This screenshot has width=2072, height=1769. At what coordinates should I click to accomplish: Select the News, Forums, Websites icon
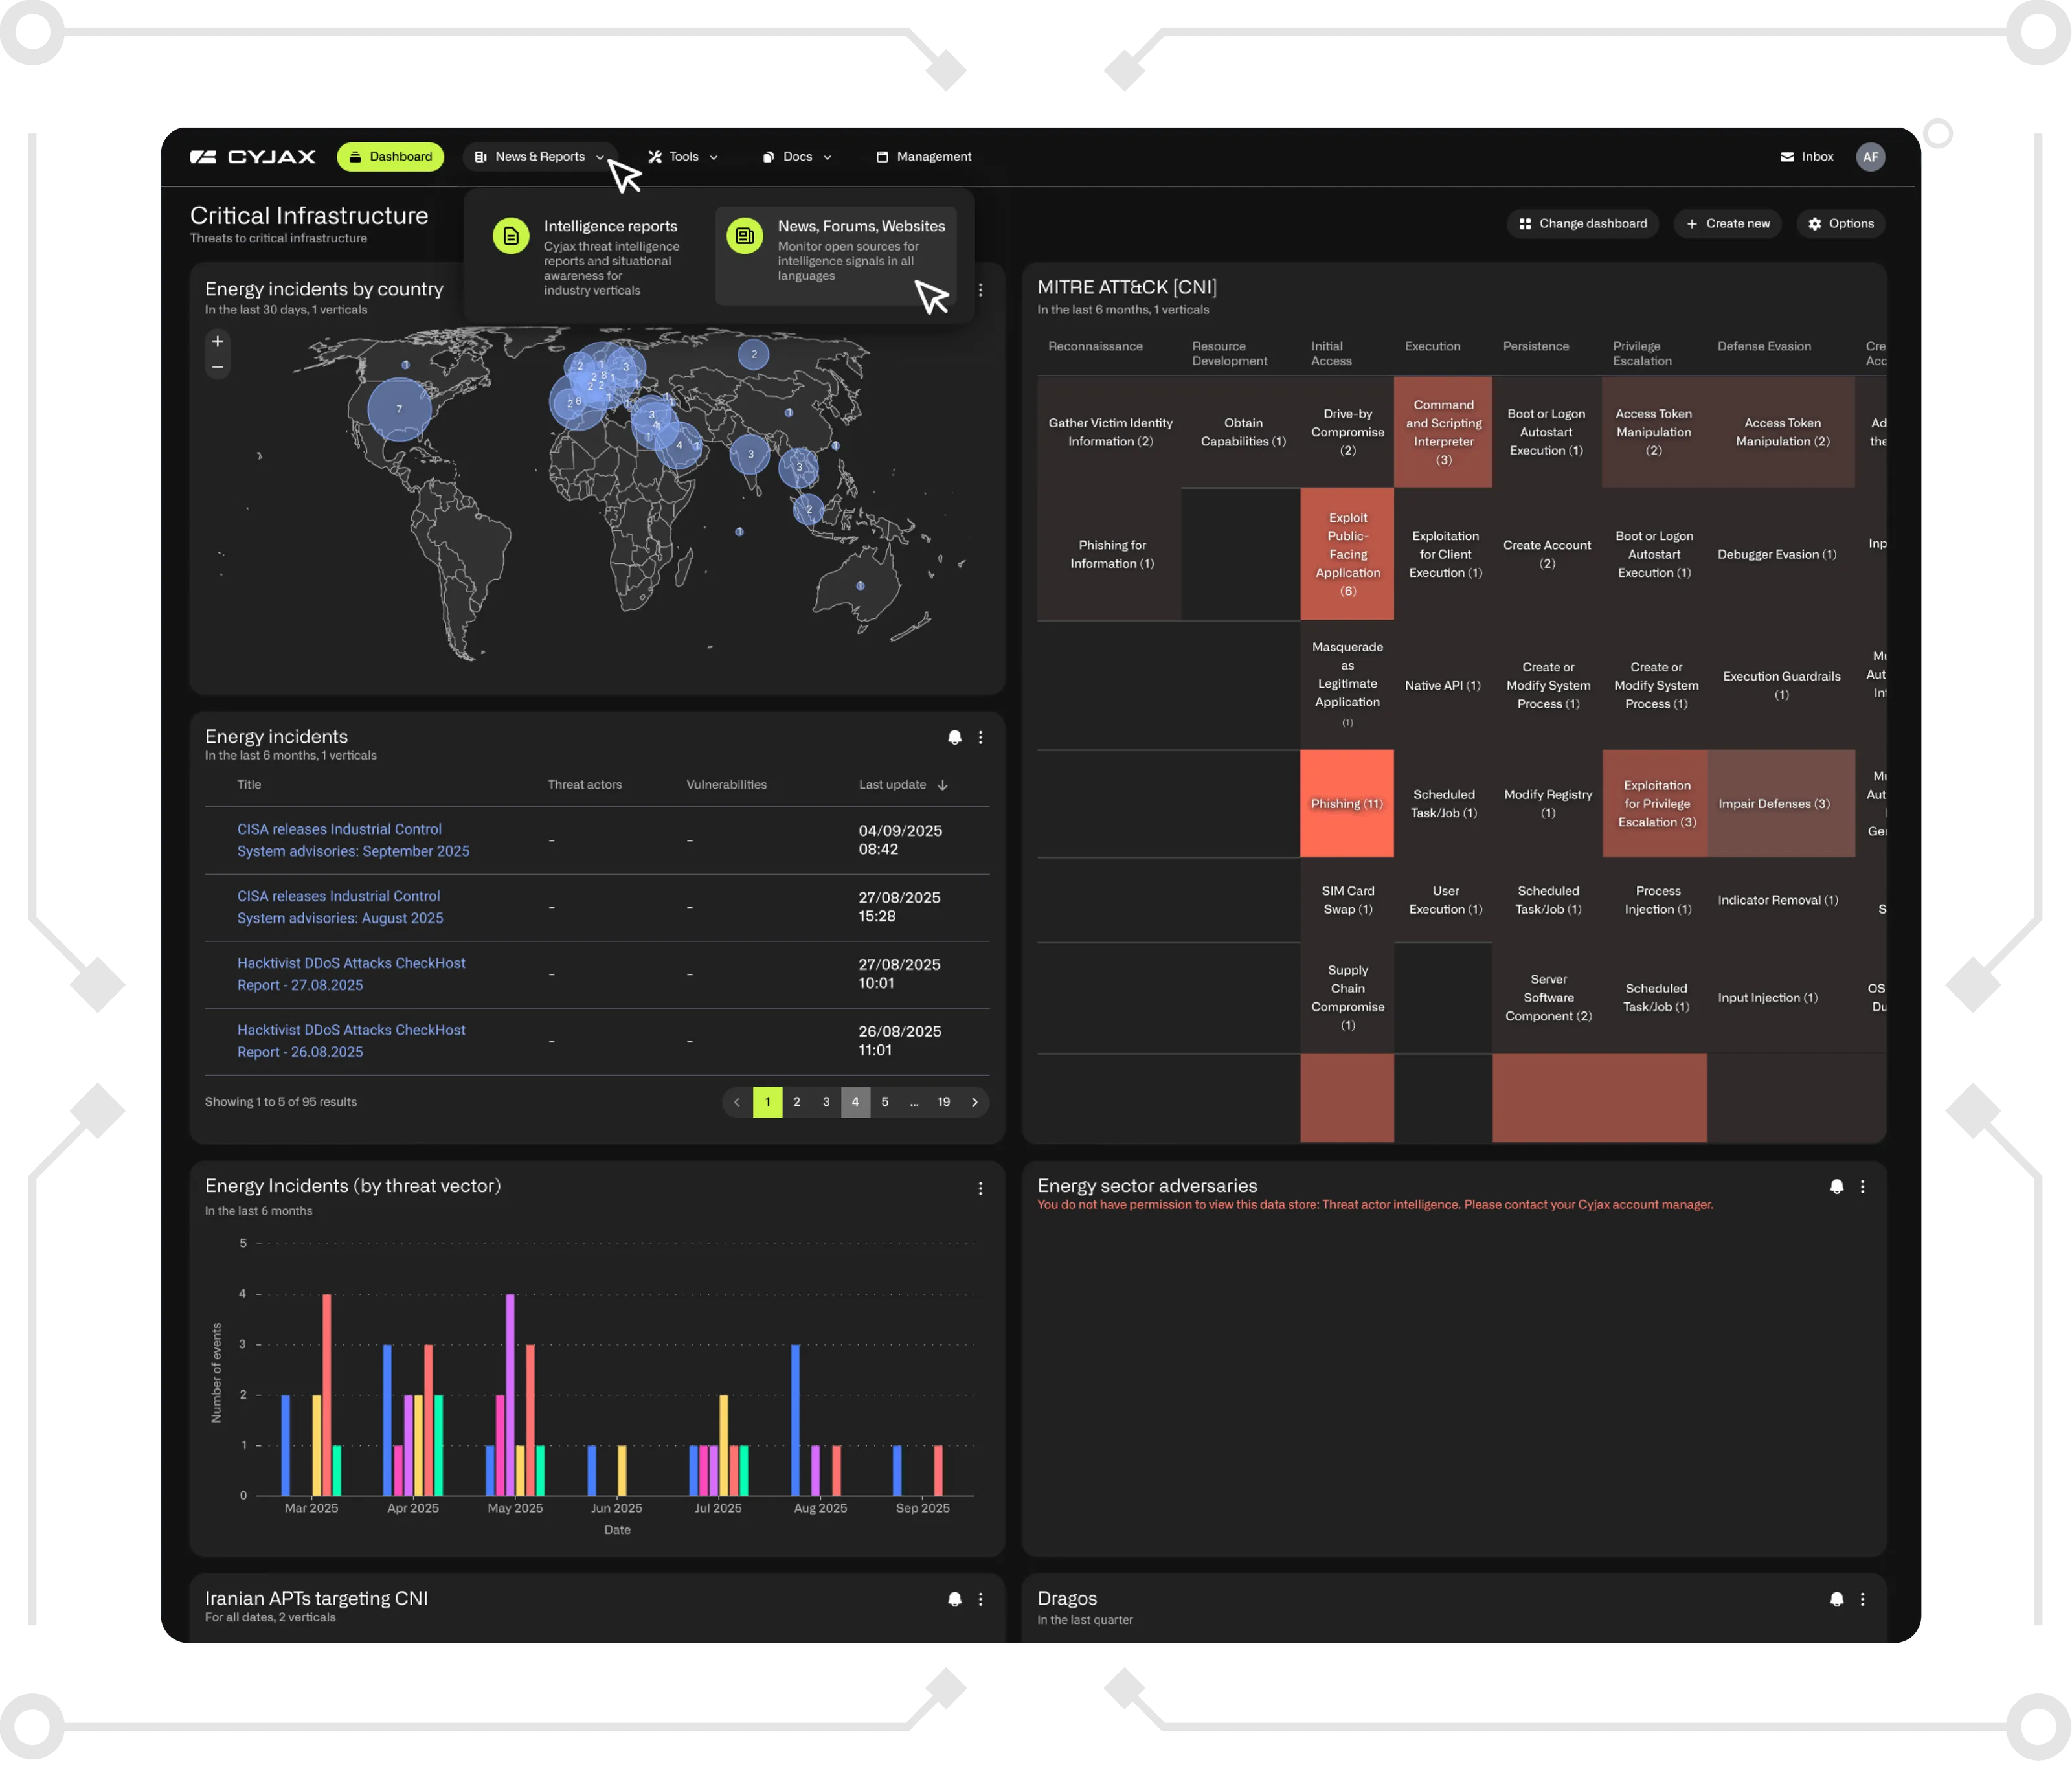pyautogui.click(x=745, y=235)
